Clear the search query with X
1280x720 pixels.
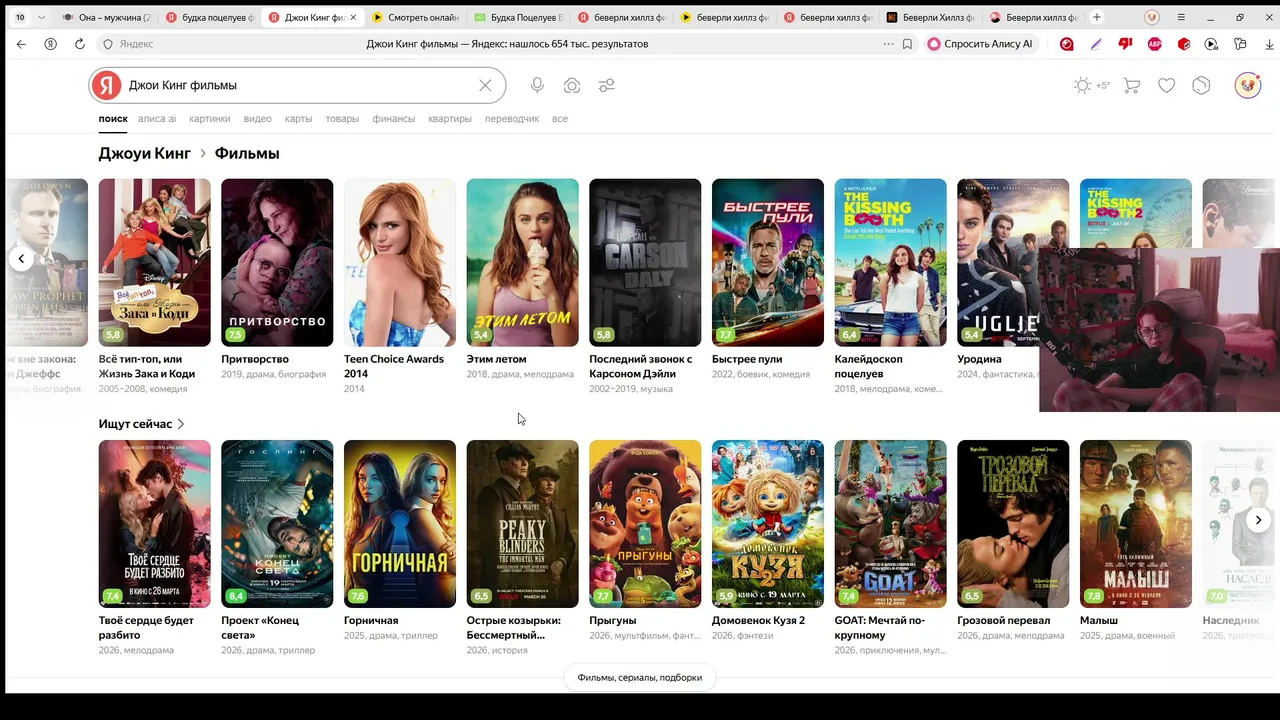point(485,86)
